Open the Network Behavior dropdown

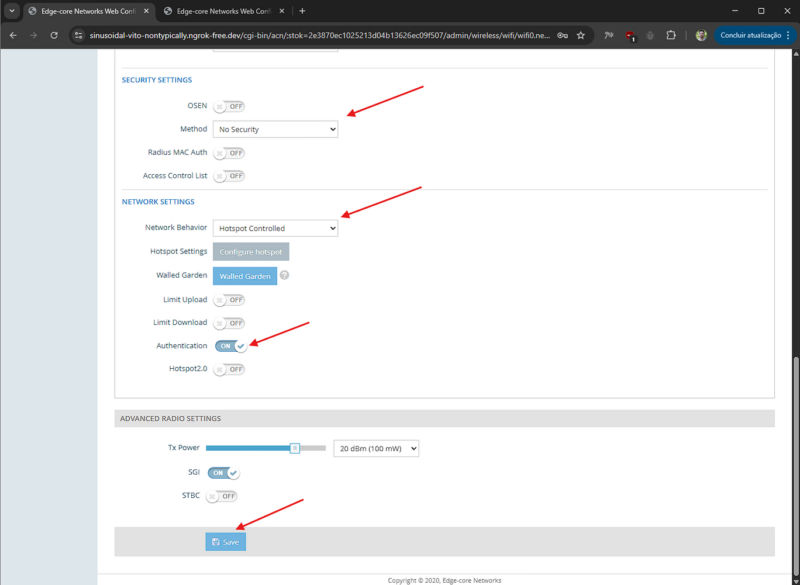point(275,228)
